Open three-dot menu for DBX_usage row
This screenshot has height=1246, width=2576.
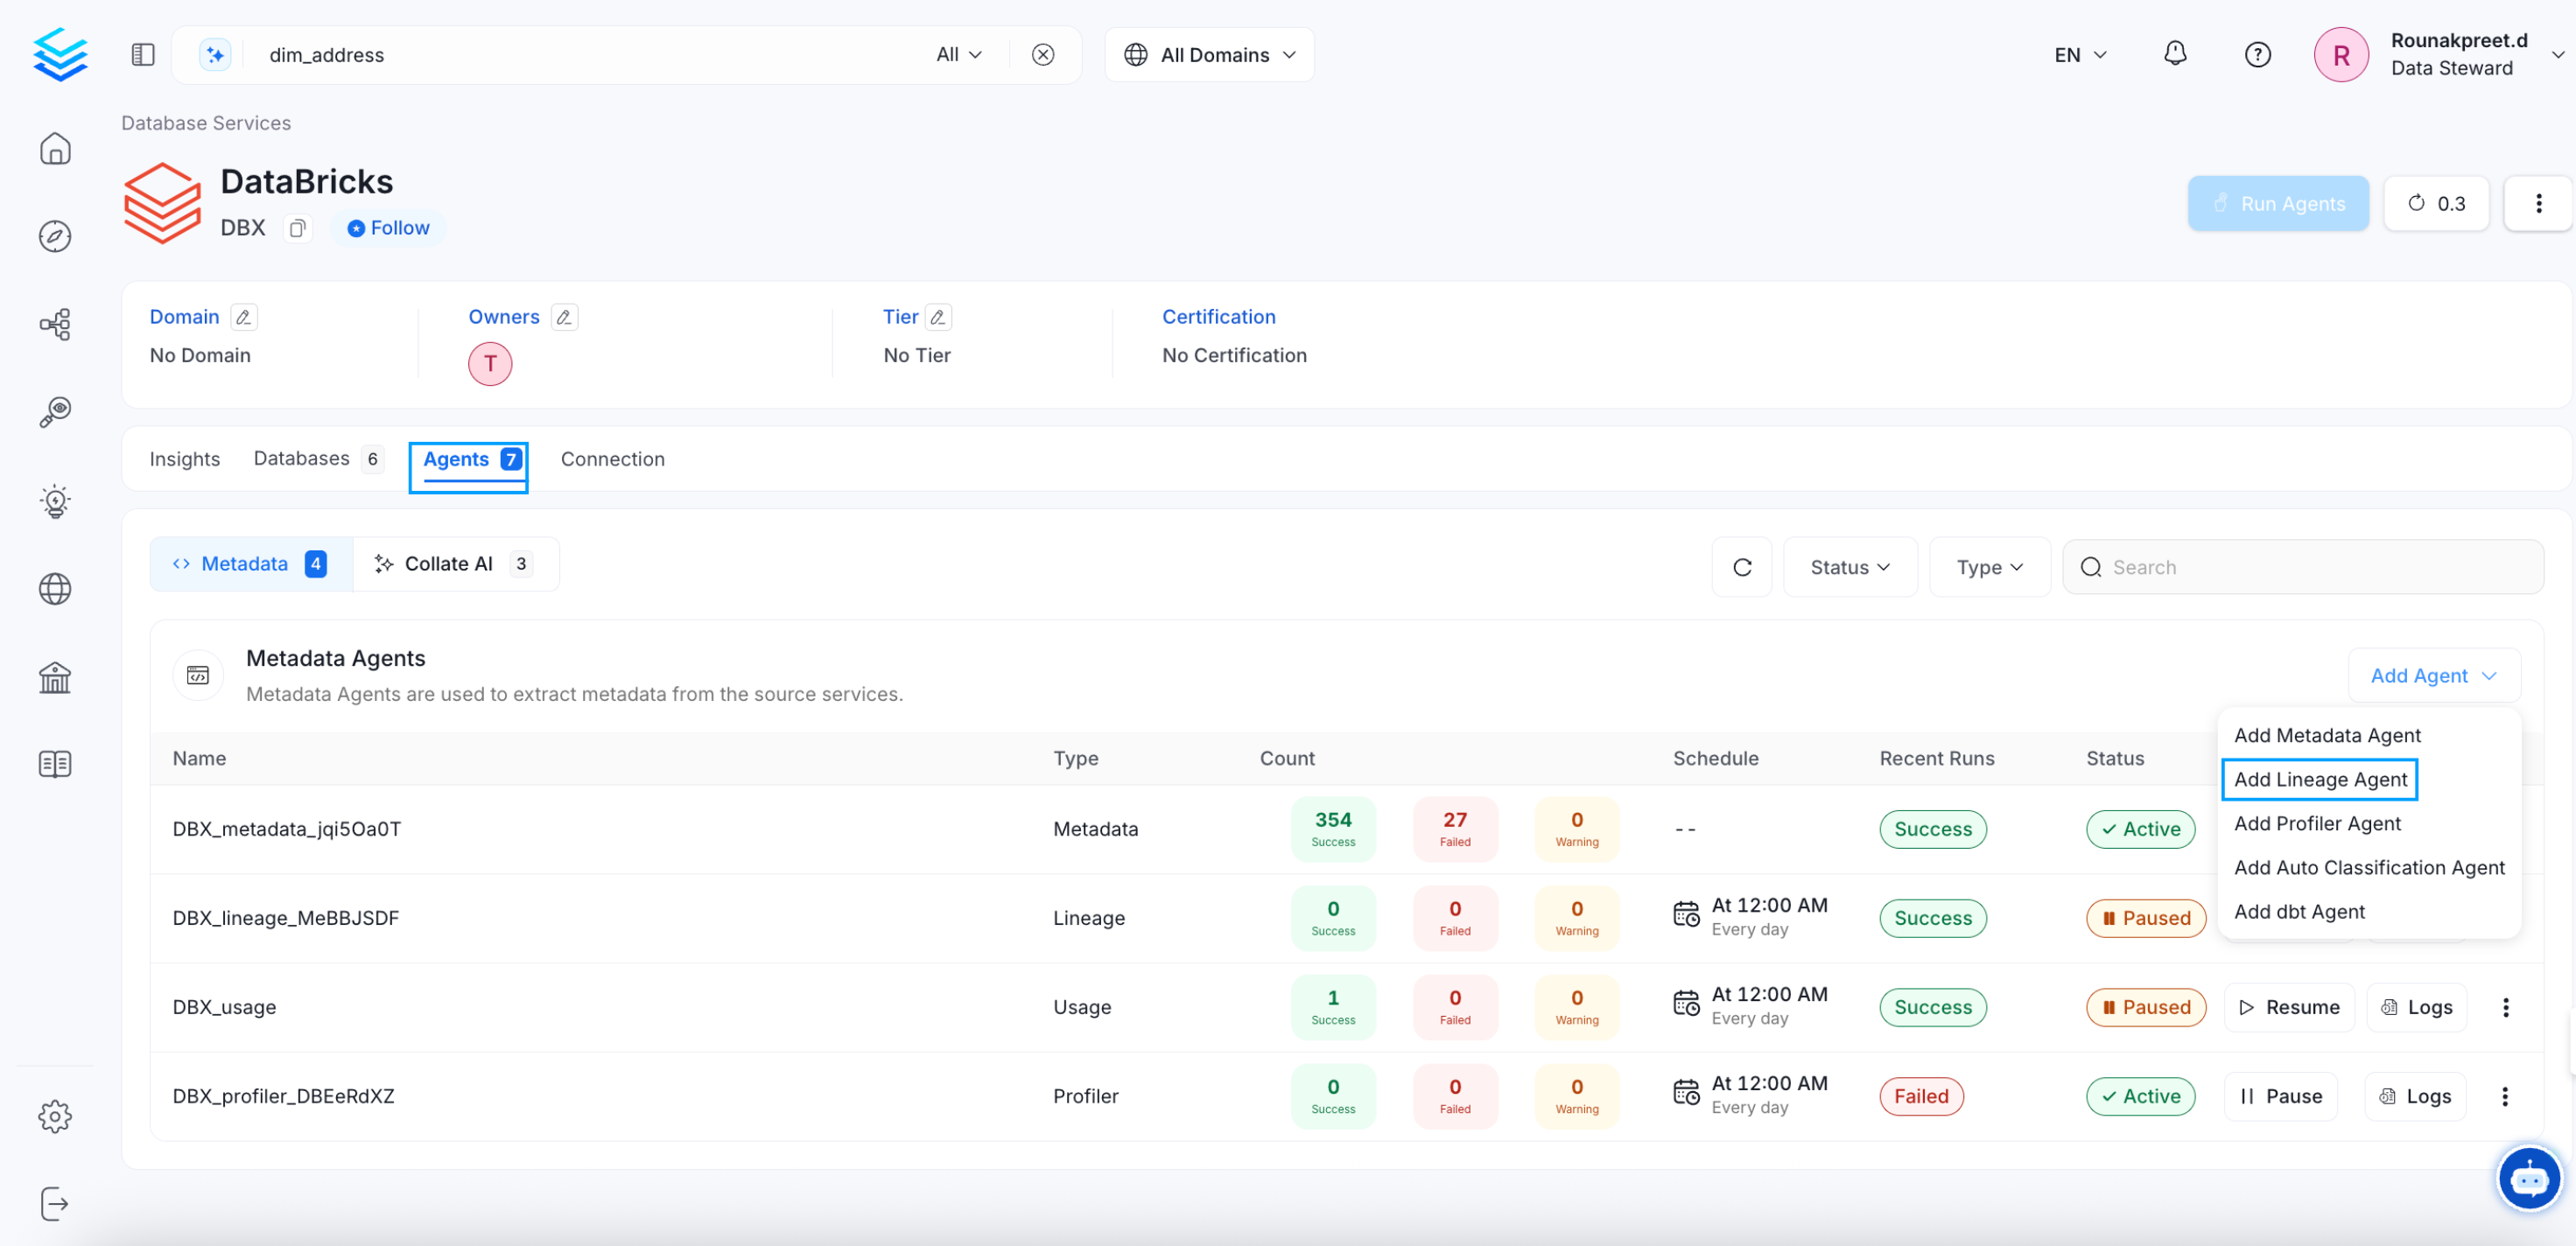coord(2505,1007)
